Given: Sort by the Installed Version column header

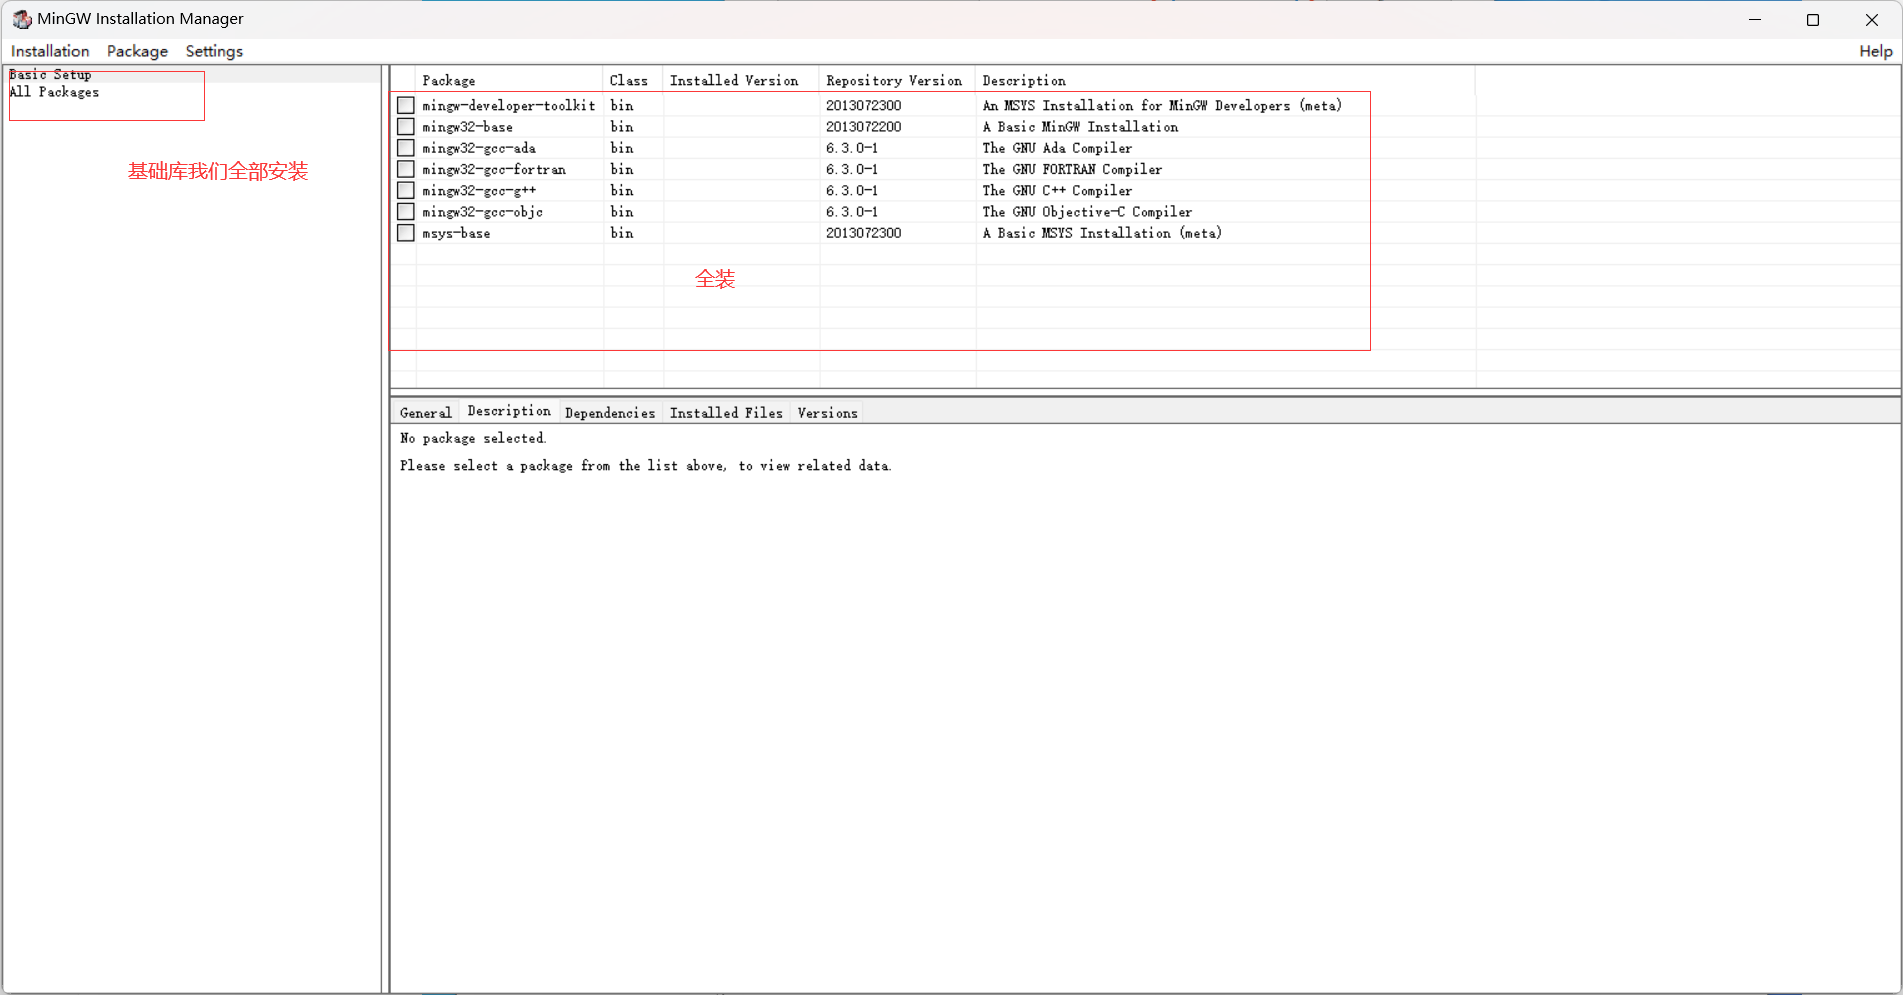Looking at the screenshot, I should tap(741, 80).
